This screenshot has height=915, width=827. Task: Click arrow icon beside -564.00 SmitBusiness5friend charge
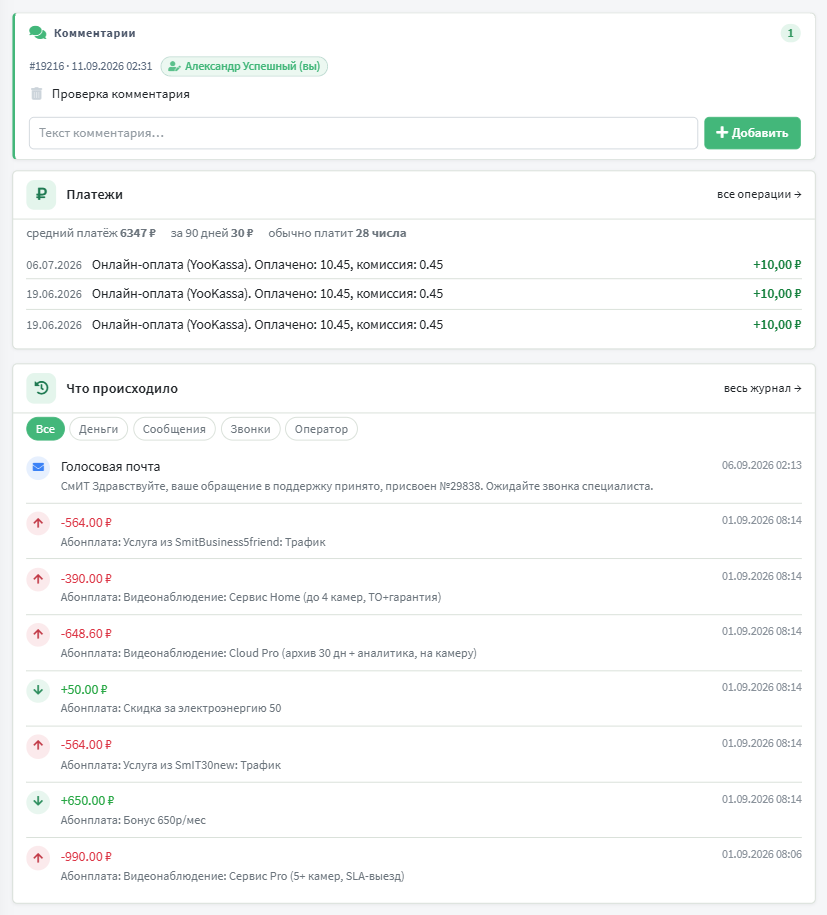pyautogui.click(x=38, y=523)
